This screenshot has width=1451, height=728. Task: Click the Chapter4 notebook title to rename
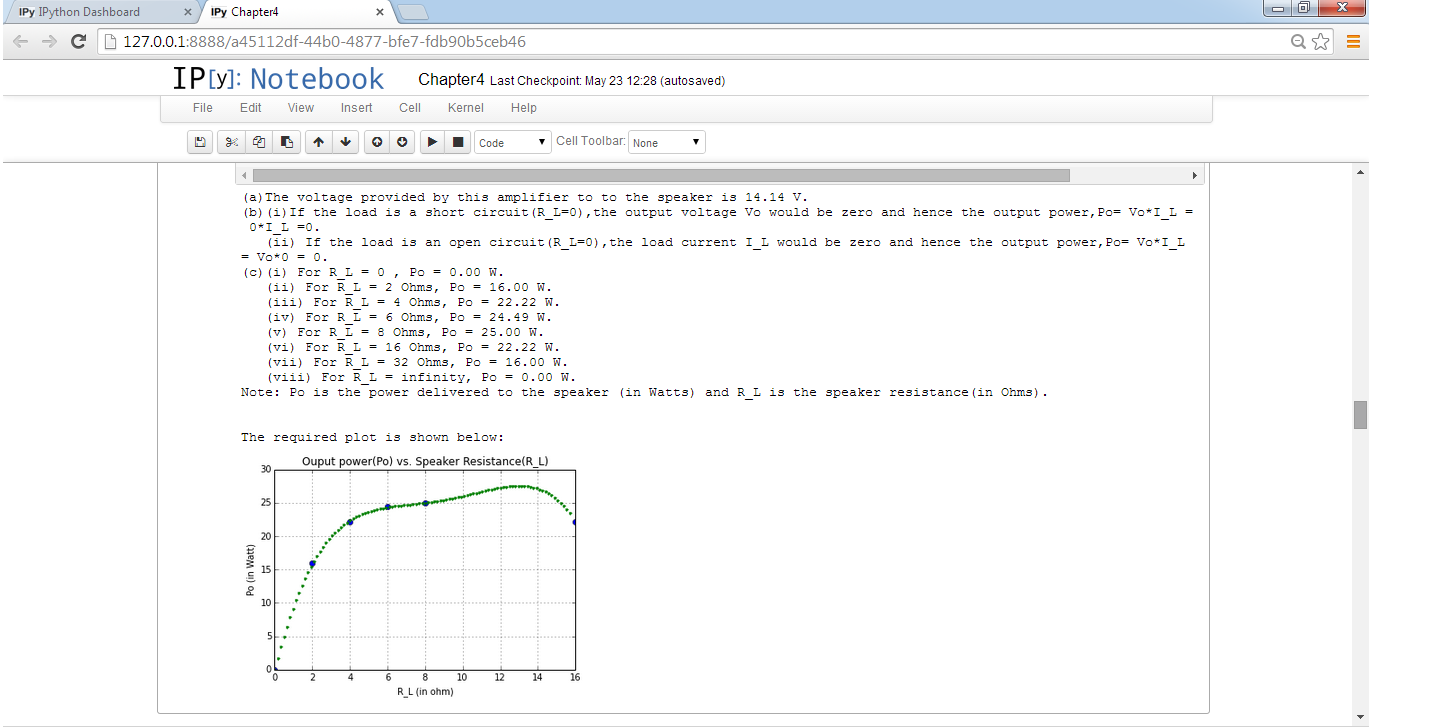point(451,80)
